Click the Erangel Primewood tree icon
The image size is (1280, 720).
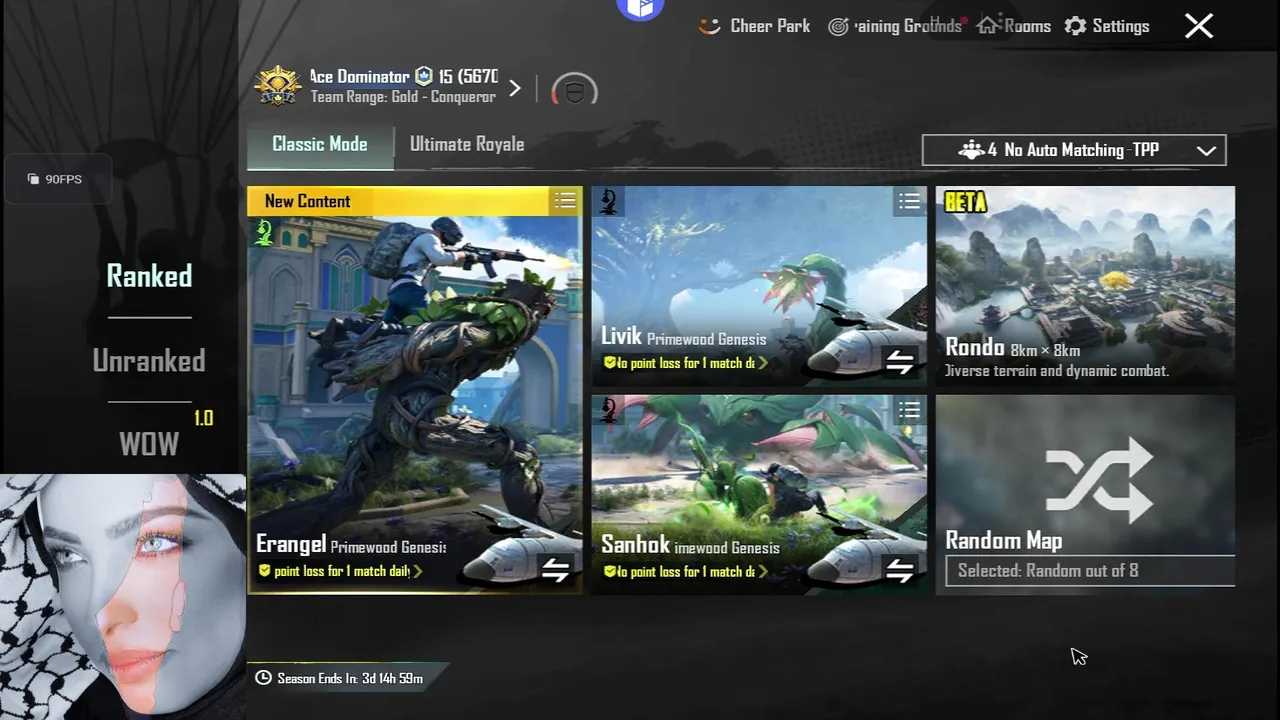[264, 233]
